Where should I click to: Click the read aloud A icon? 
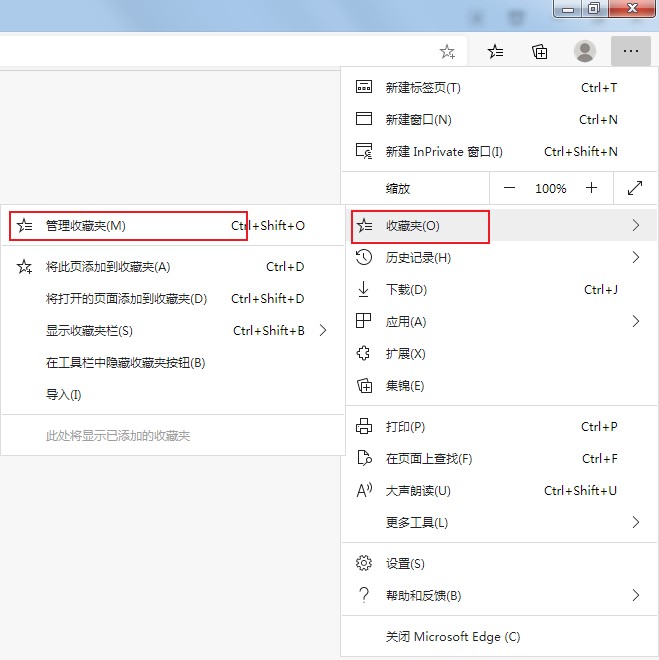tap(364, 490)
